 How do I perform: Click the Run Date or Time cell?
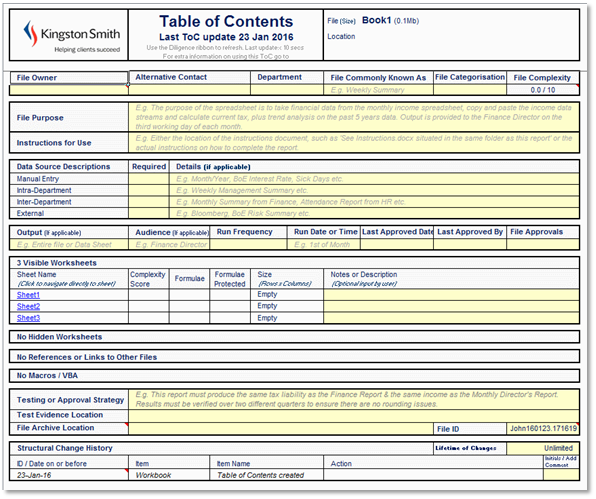click(323, 244)
